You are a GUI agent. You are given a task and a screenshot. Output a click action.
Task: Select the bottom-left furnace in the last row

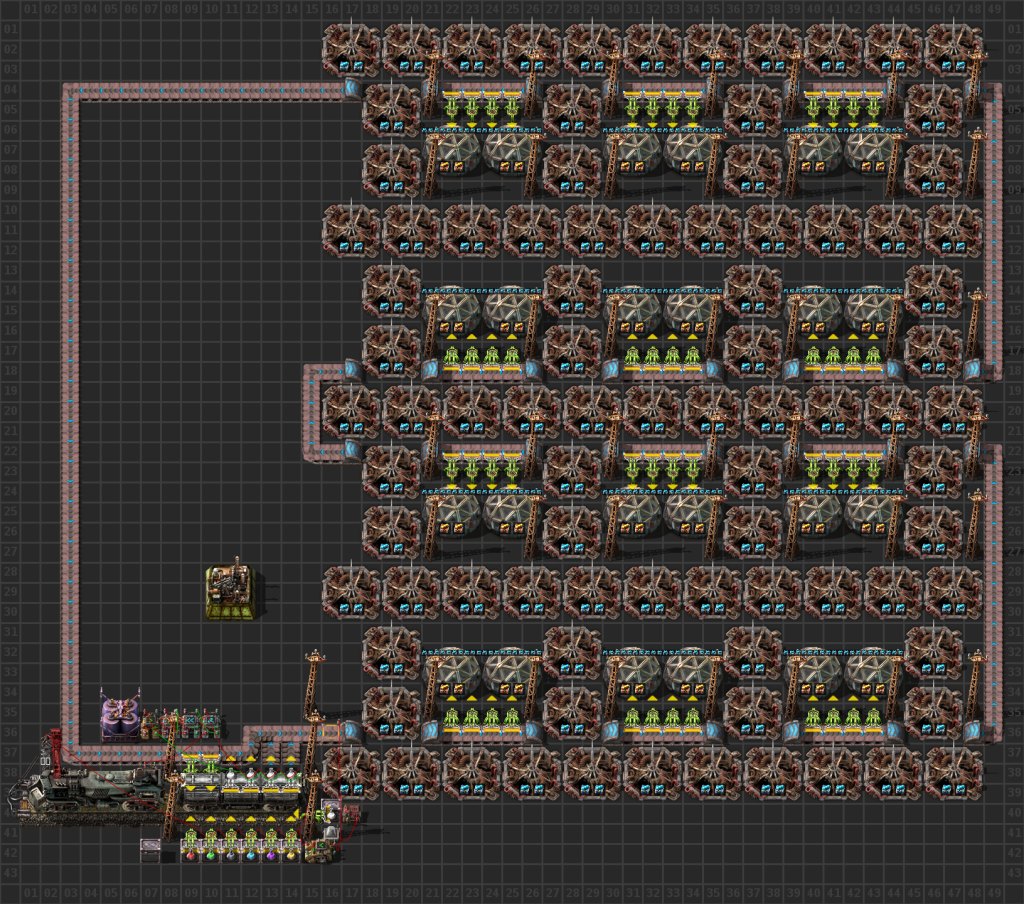pyautogui.click(x=352, y=773)
